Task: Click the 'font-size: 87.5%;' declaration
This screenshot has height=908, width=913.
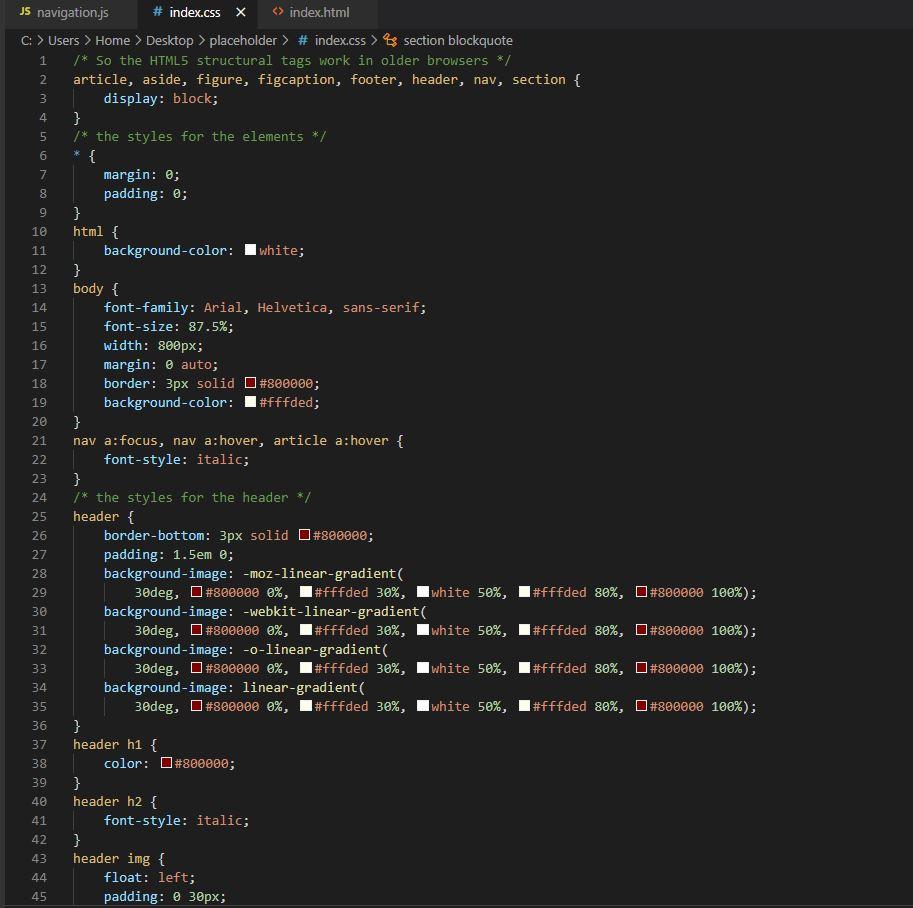Action: [168, 326]
